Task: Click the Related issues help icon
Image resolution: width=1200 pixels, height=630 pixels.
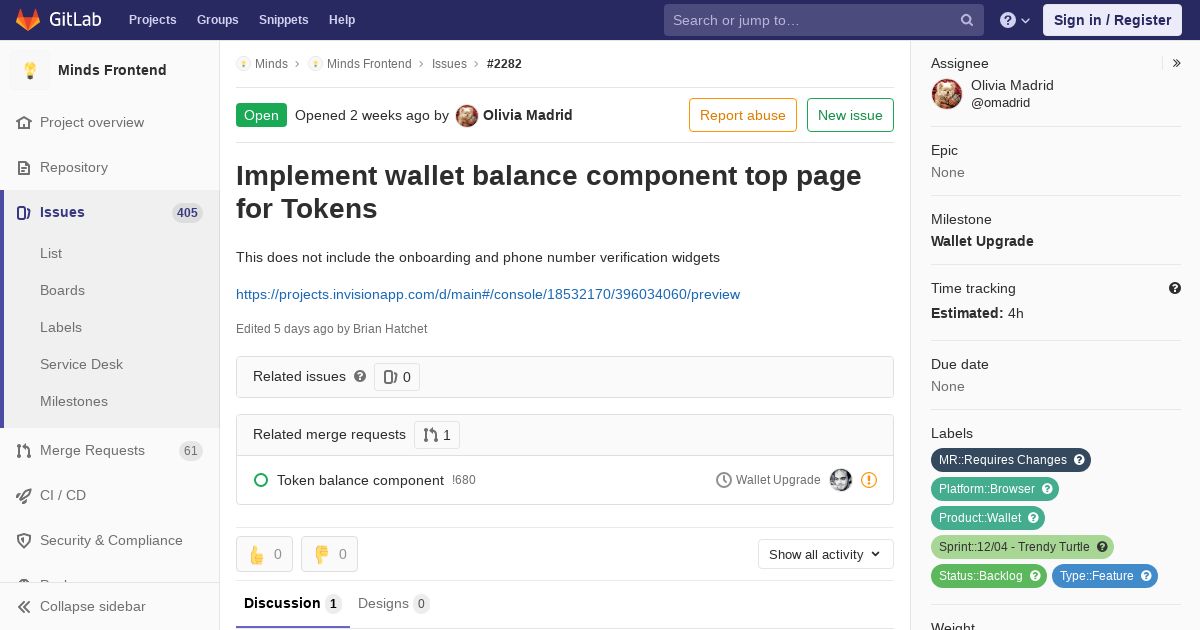Action: (x=360, y=376)
